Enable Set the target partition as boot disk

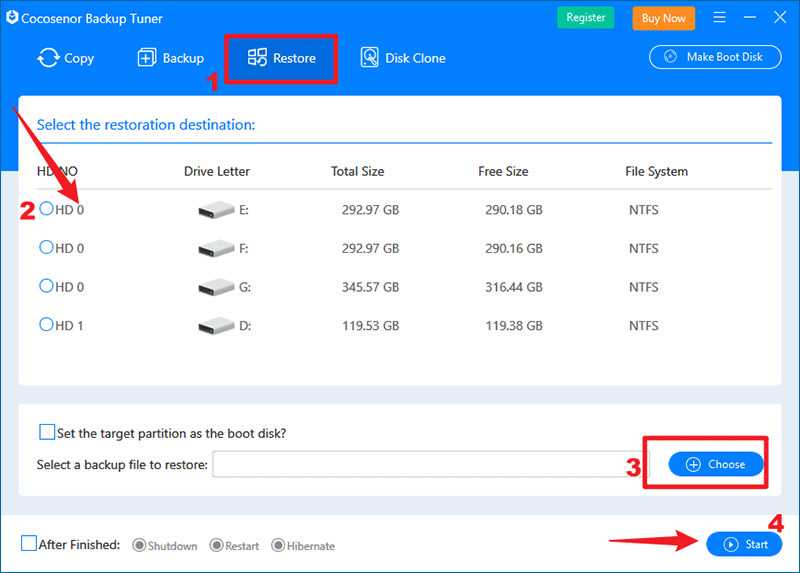tap(47, 432)
